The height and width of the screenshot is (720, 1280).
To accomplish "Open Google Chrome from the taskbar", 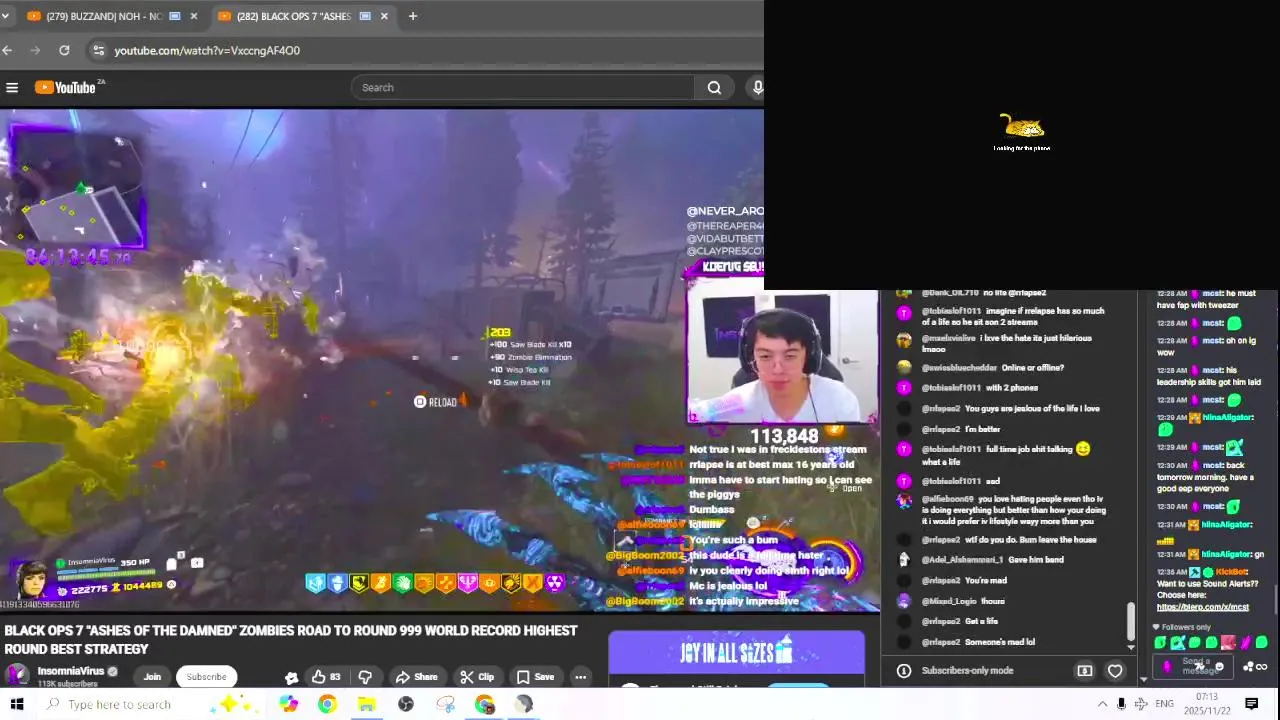I will [327, 704].
